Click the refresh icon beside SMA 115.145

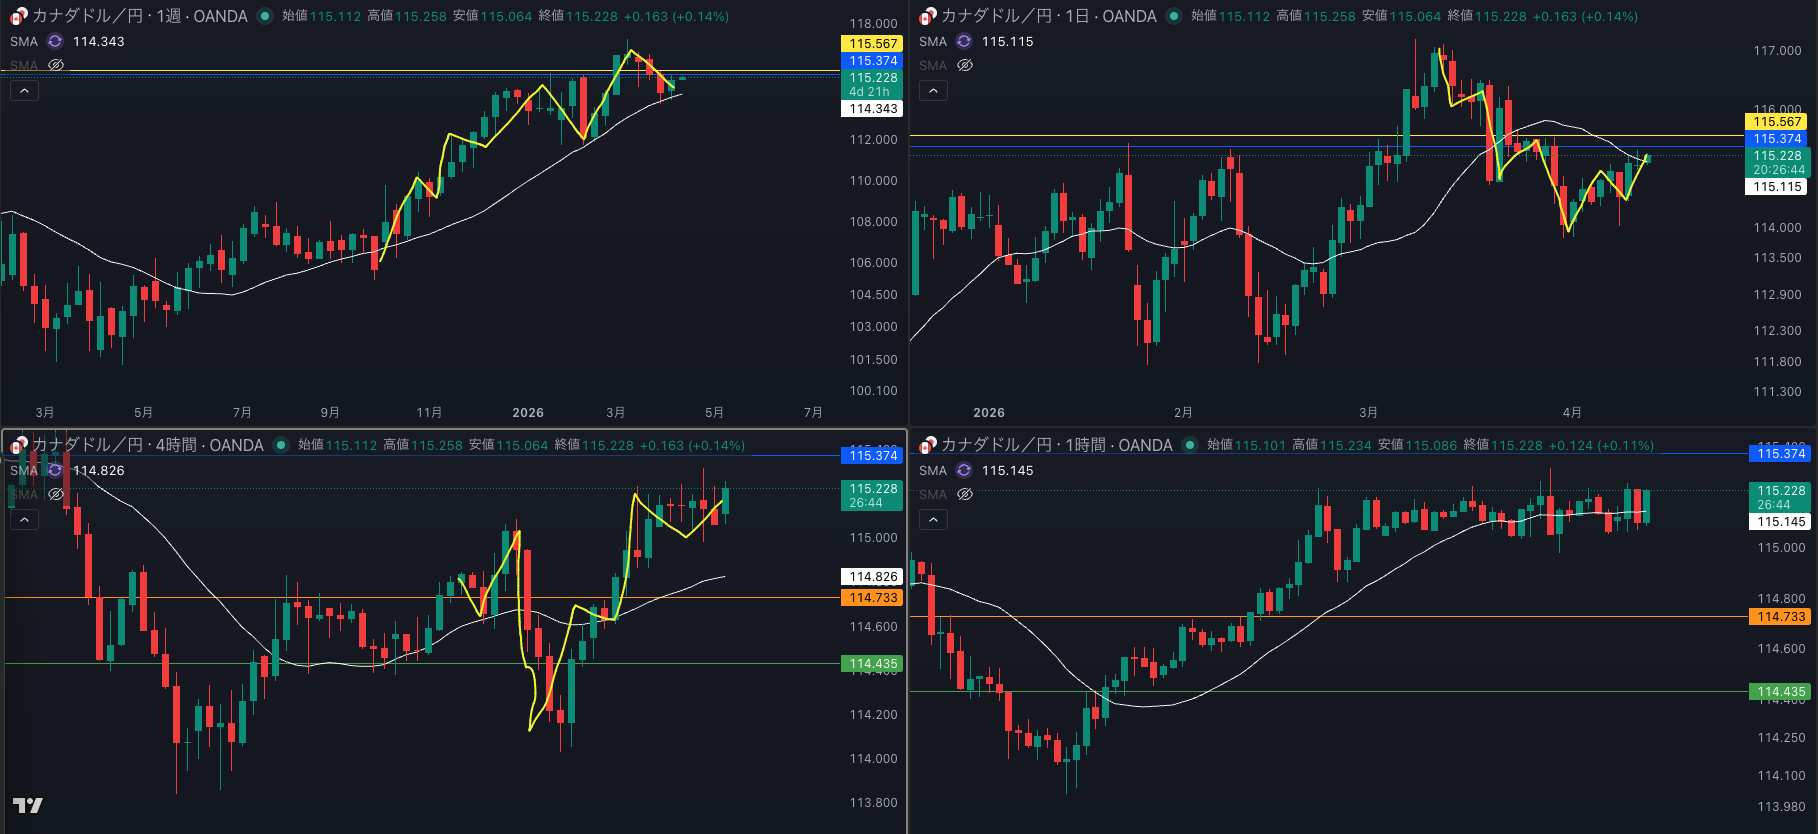point(964,470)
